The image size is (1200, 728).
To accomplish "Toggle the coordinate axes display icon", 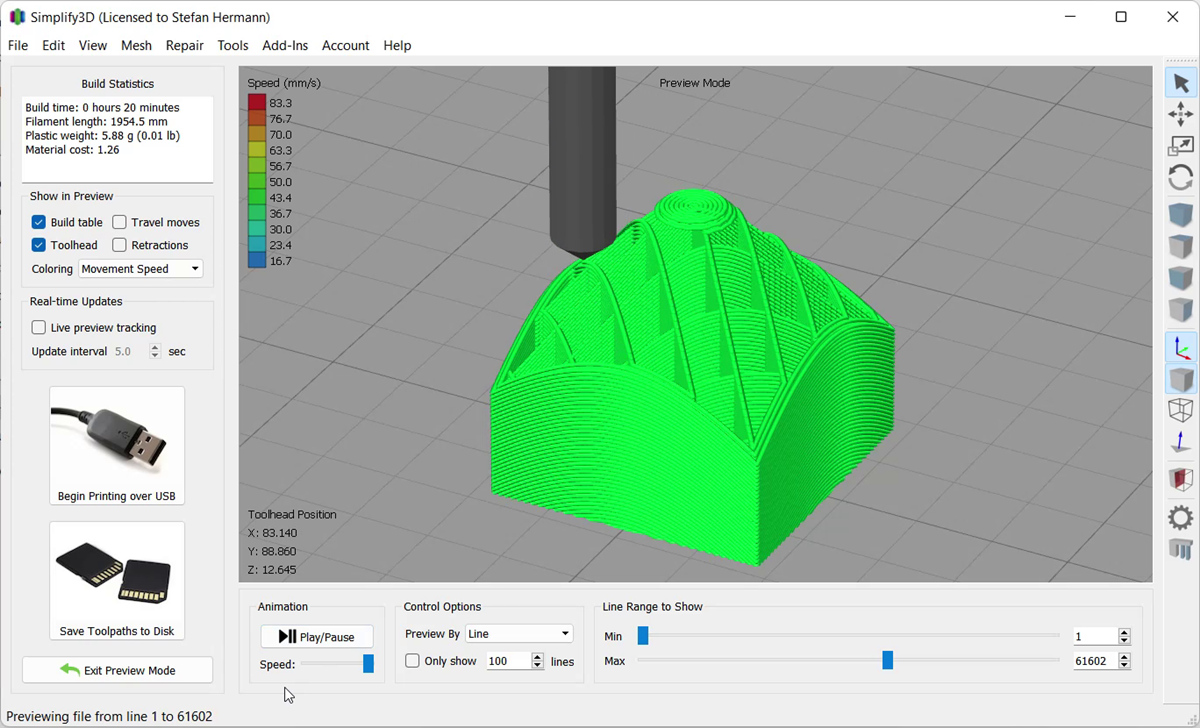I will (x=1181, y=347).
